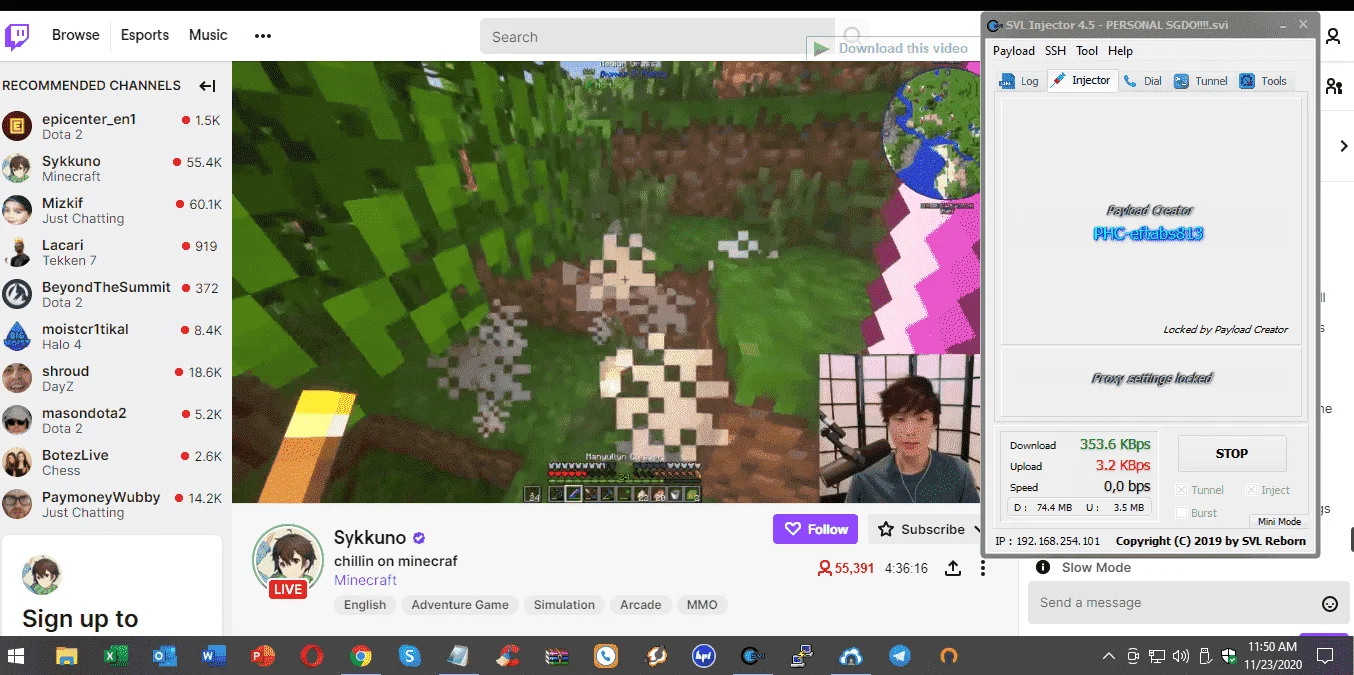Open stream options vertical dots menu

[983, 568]
